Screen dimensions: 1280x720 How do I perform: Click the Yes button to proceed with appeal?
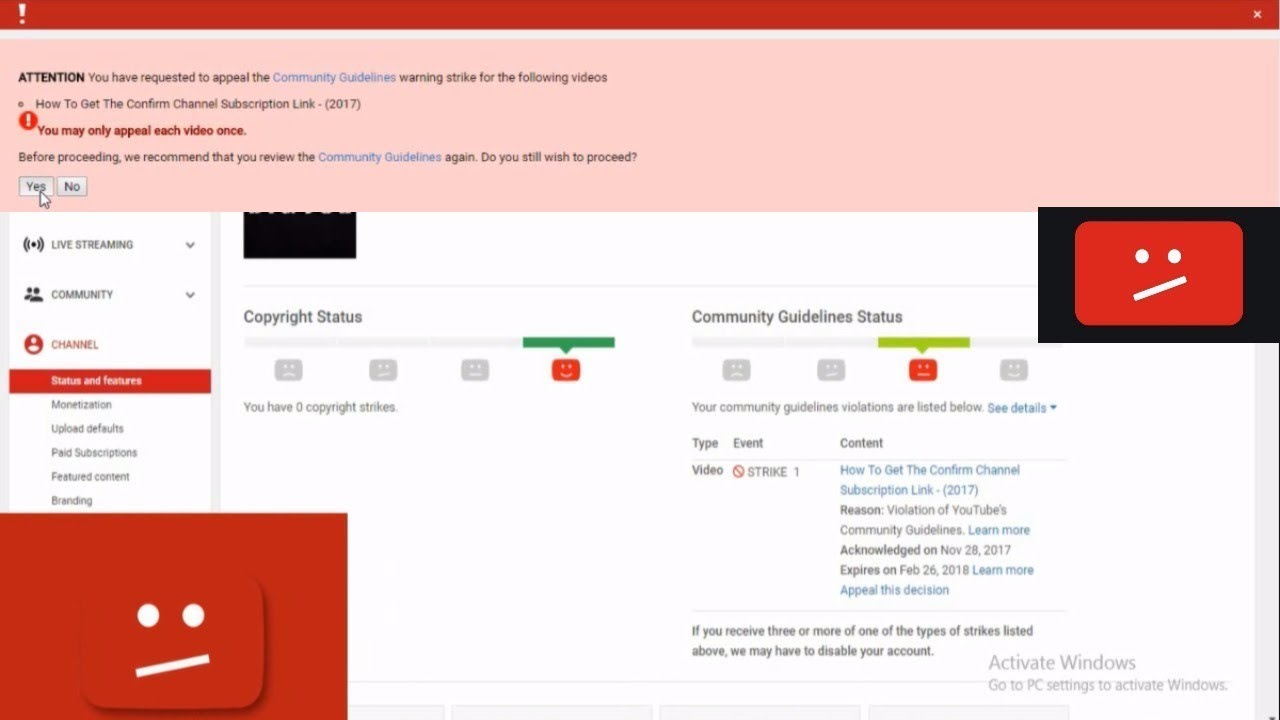pyautogui.click(x=36, y=187)
